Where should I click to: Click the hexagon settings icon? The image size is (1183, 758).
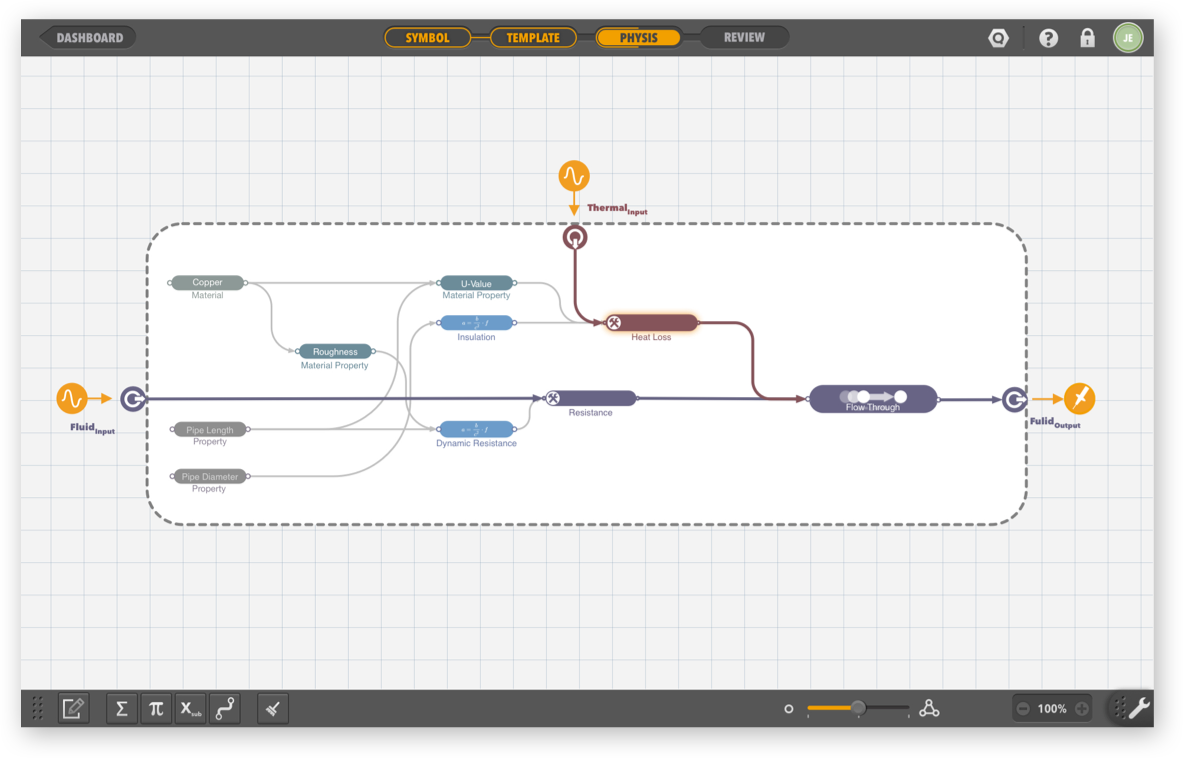[x=998, y=38]
